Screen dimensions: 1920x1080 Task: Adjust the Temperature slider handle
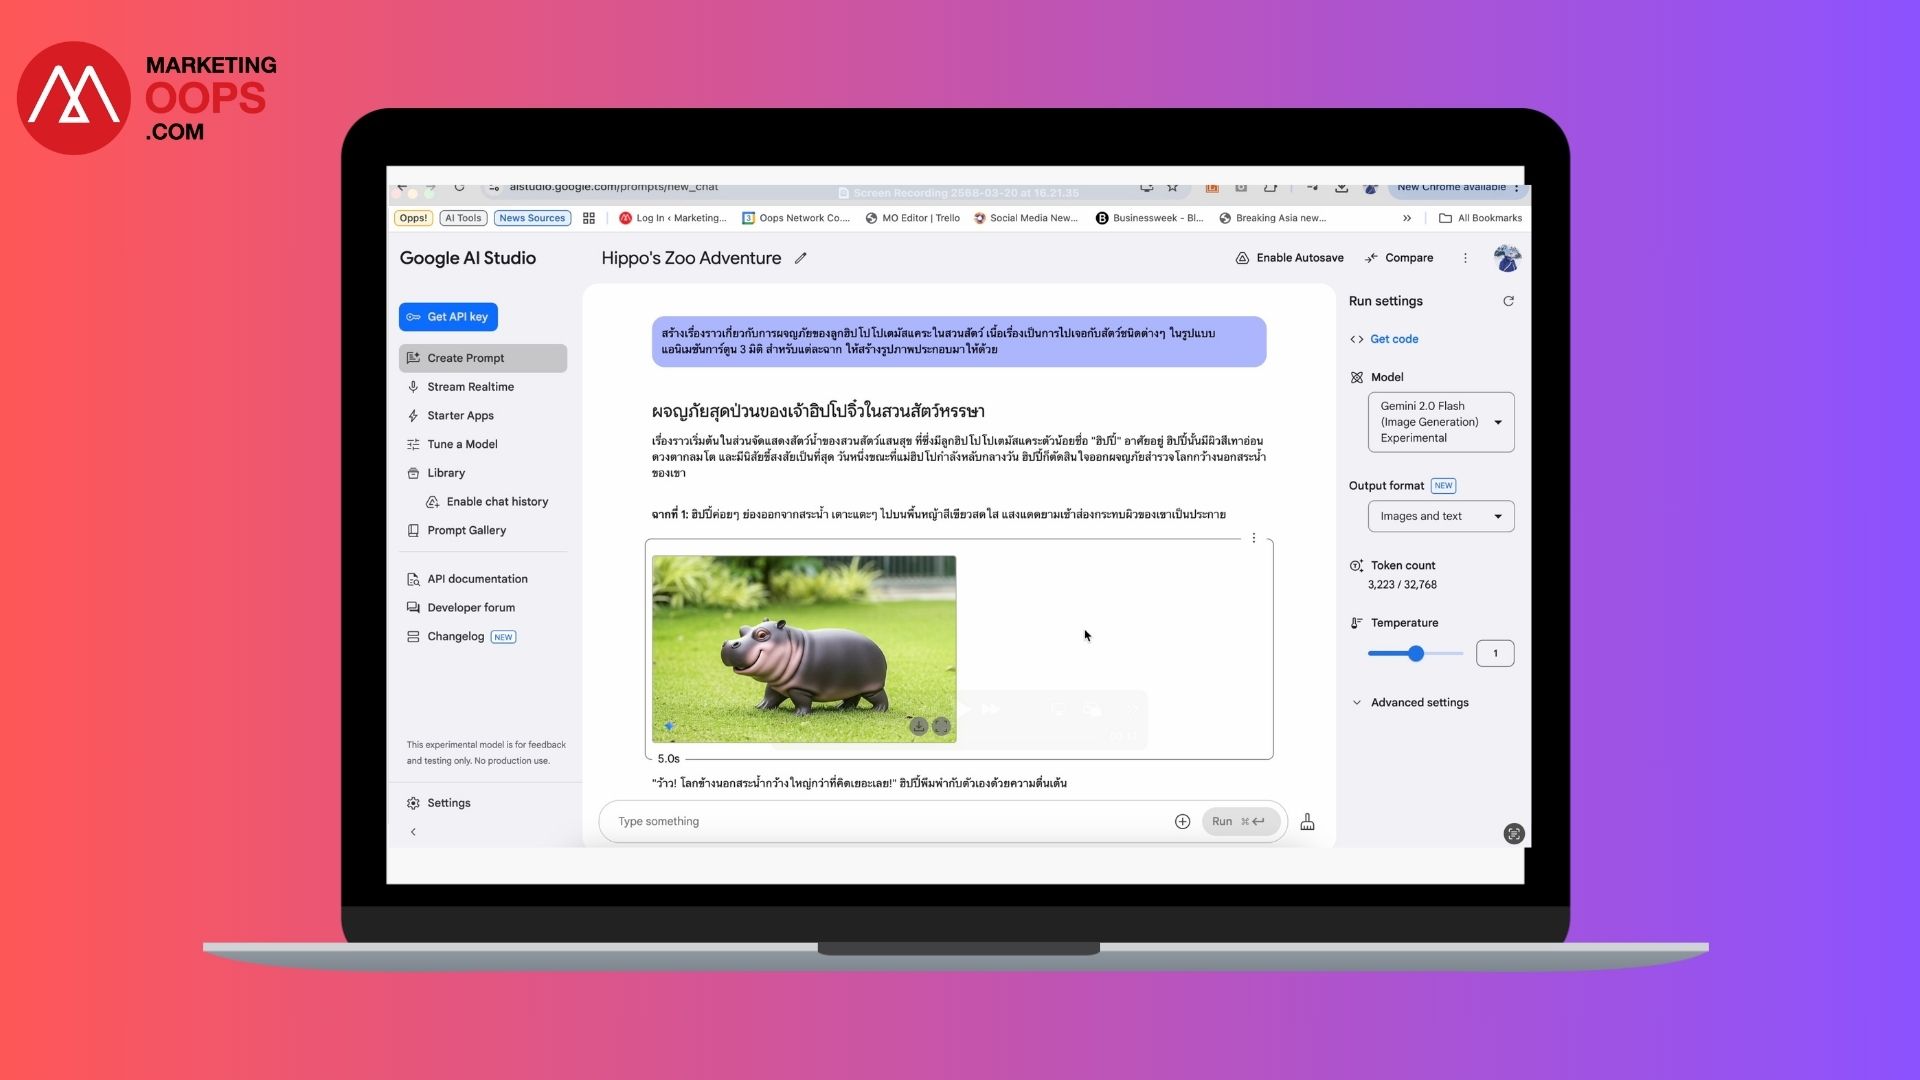coord(1416,654)
